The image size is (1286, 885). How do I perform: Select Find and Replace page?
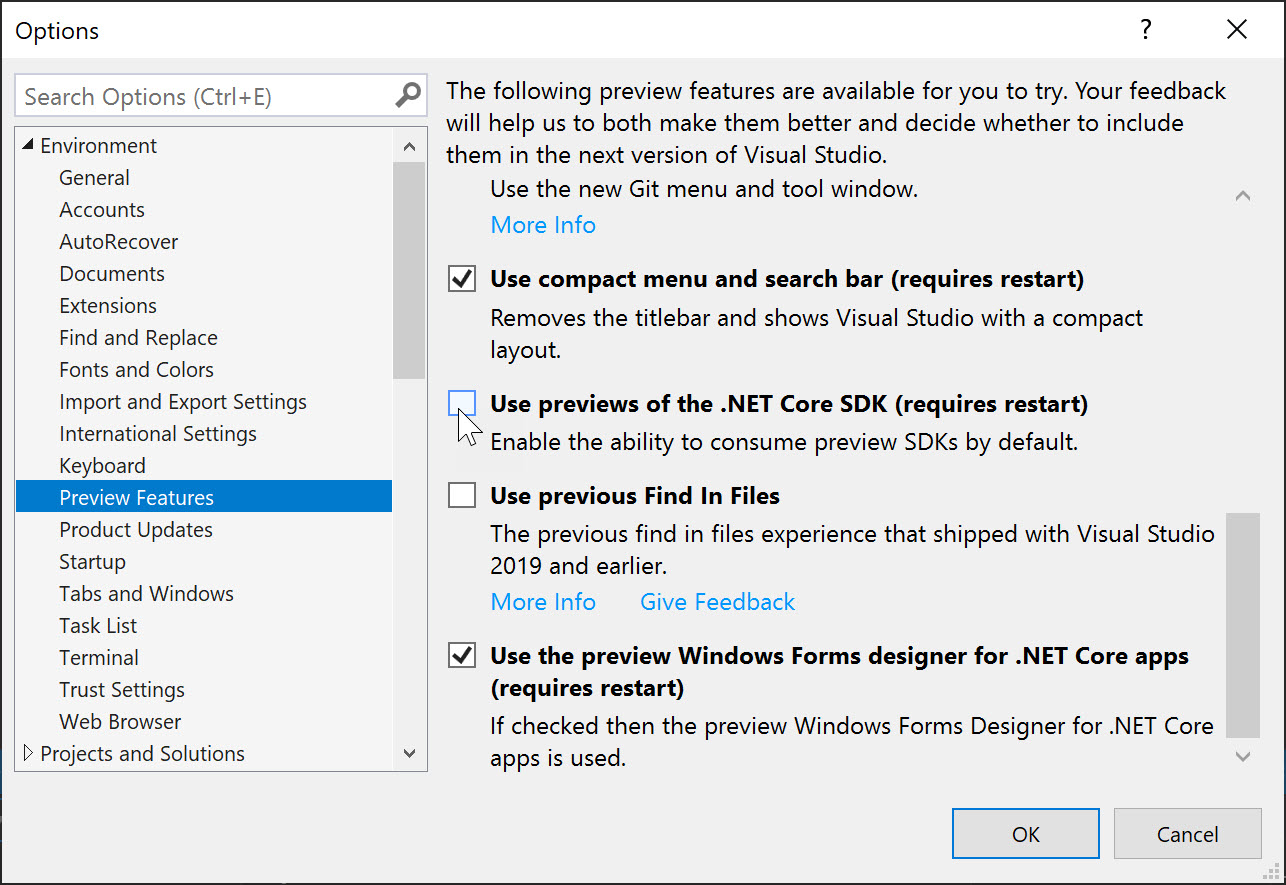[x=138, y=338]
